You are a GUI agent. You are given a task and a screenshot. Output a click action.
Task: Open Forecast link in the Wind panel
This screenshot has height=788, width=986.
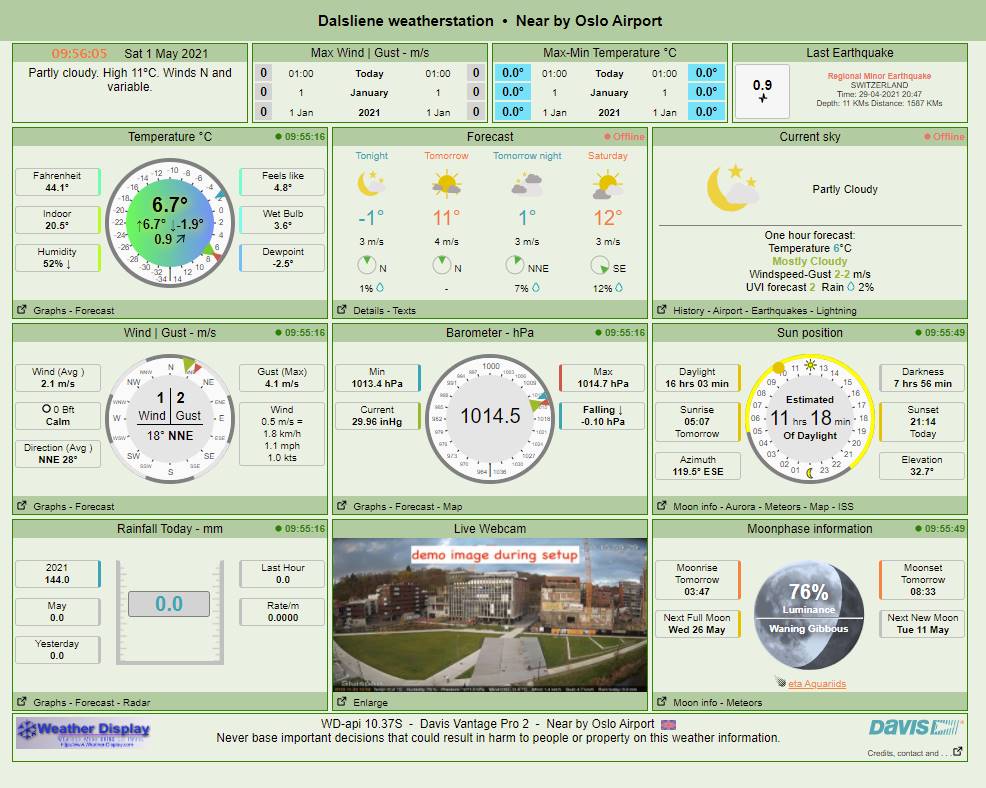(95, 507)
